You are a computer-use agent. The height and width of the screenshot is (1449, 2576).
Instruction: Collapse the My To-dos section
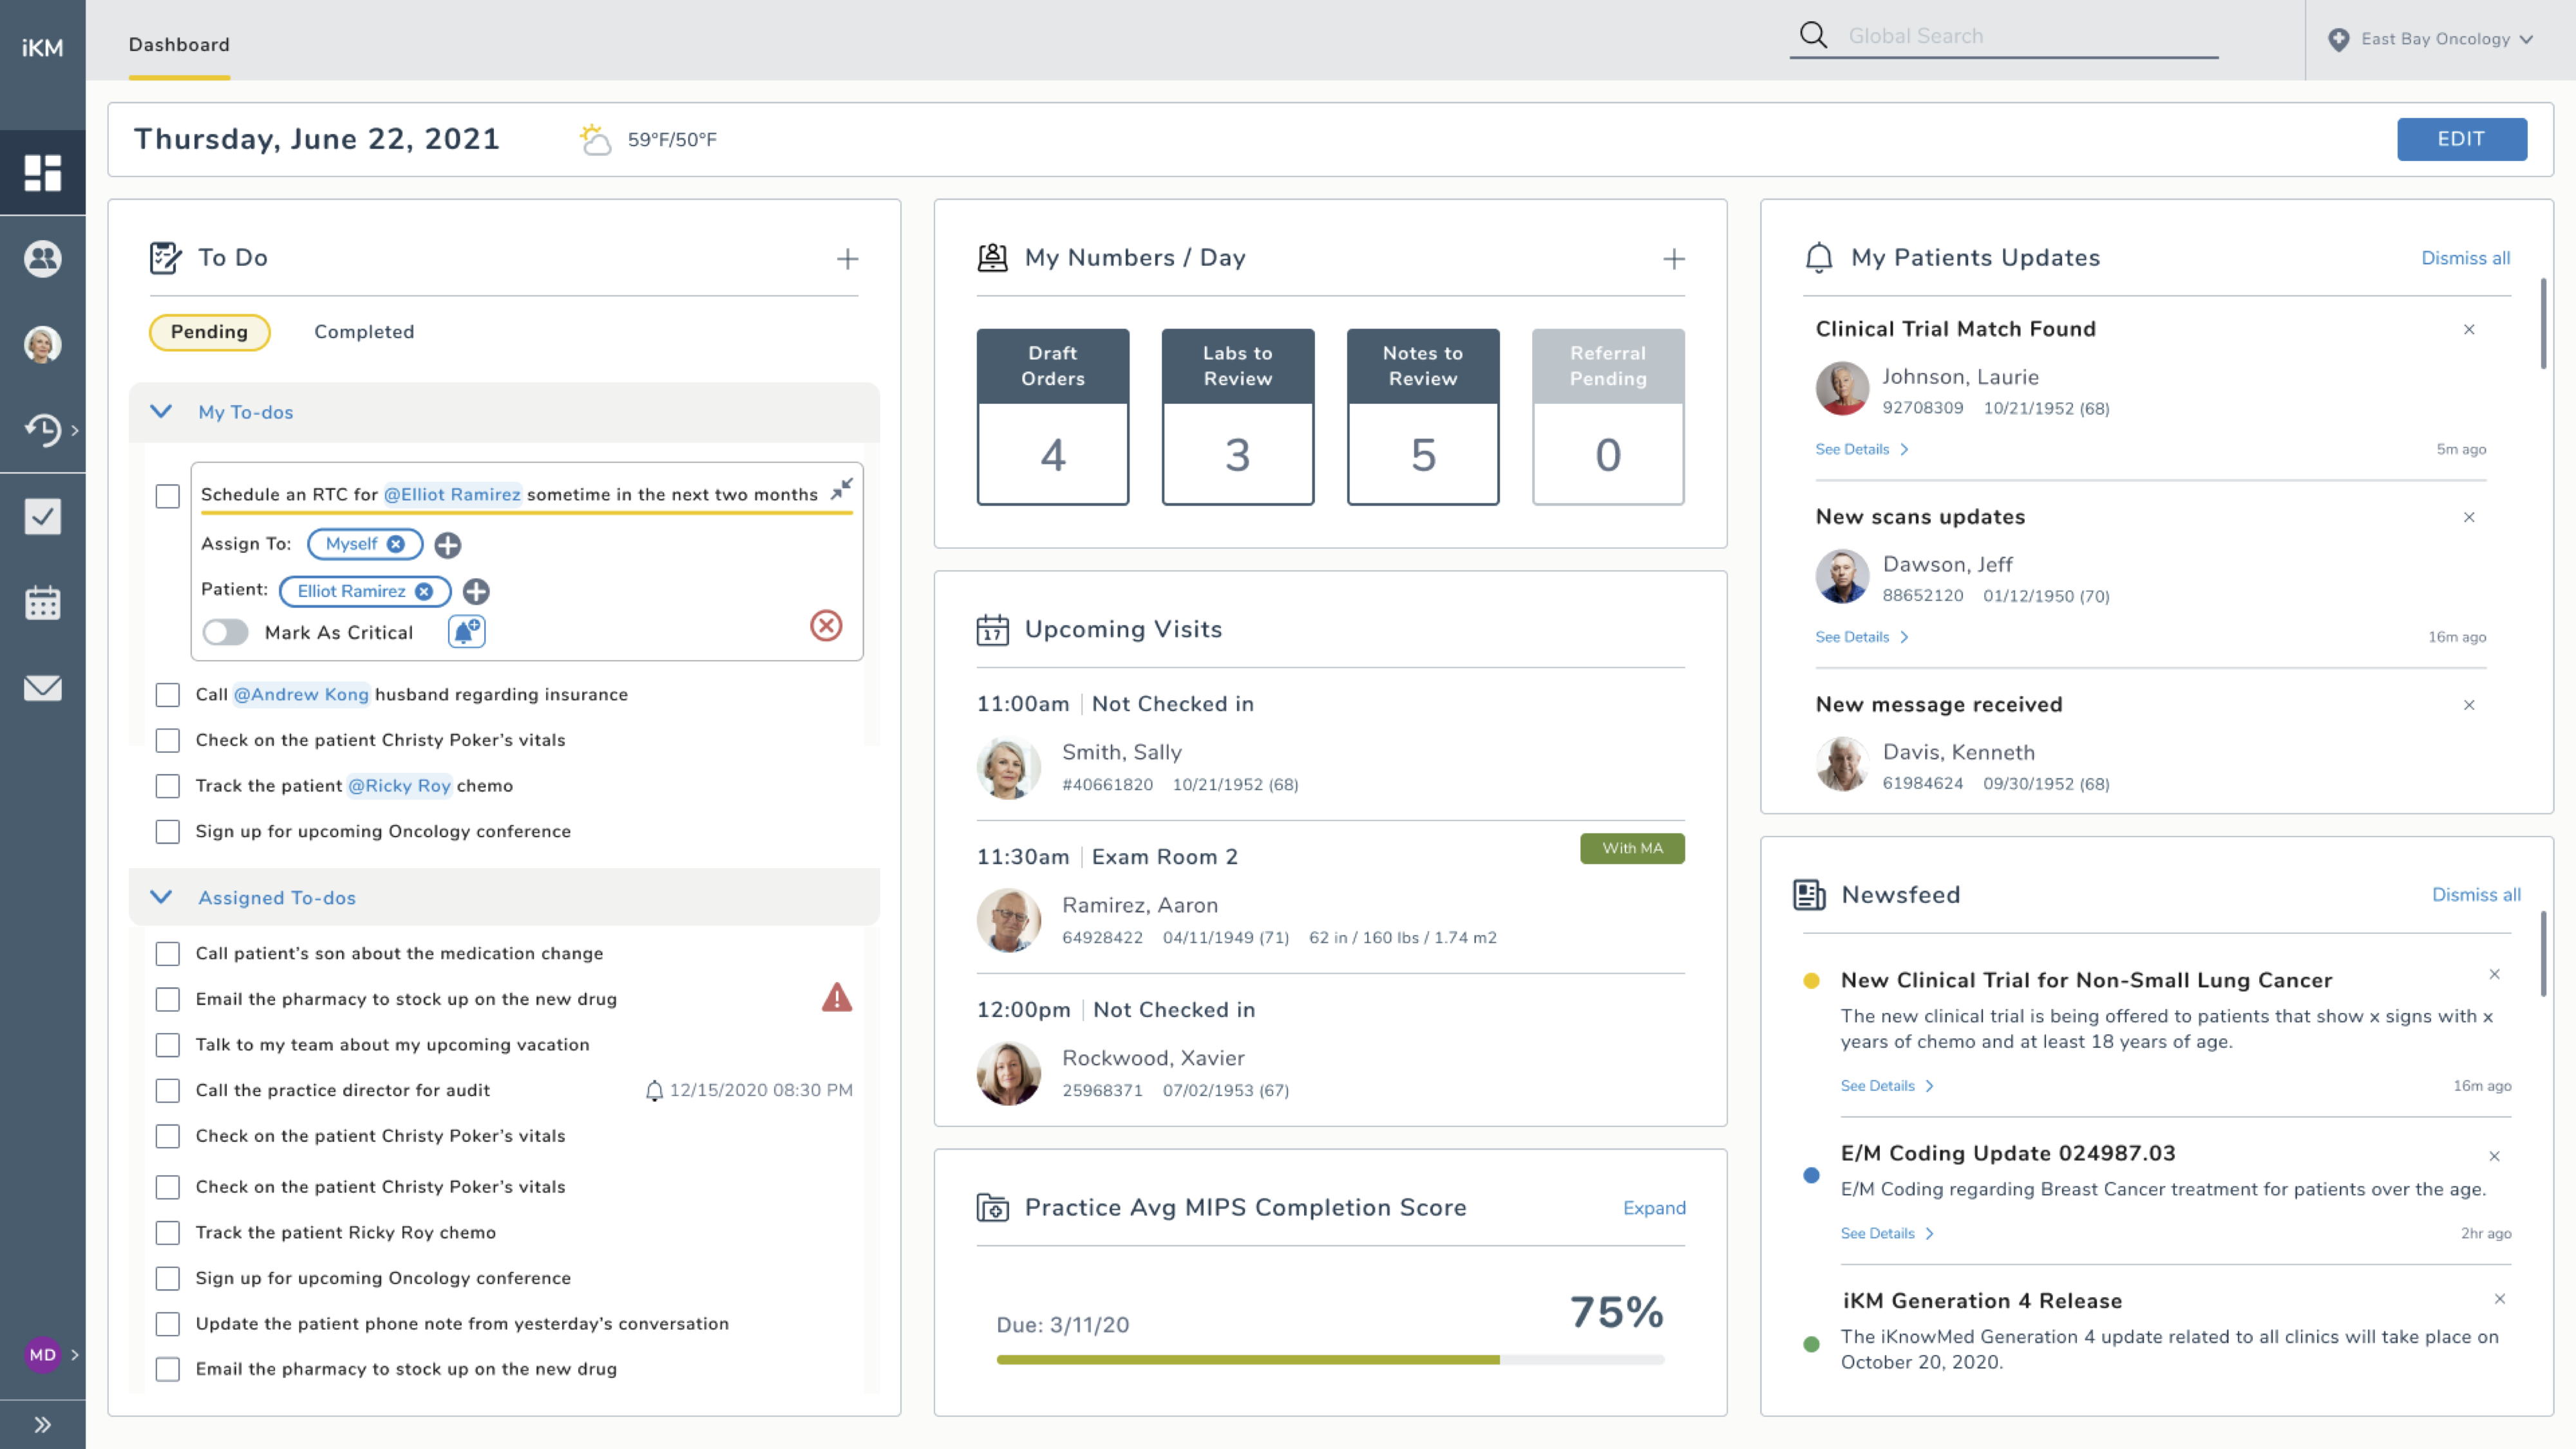coord(161,411)
